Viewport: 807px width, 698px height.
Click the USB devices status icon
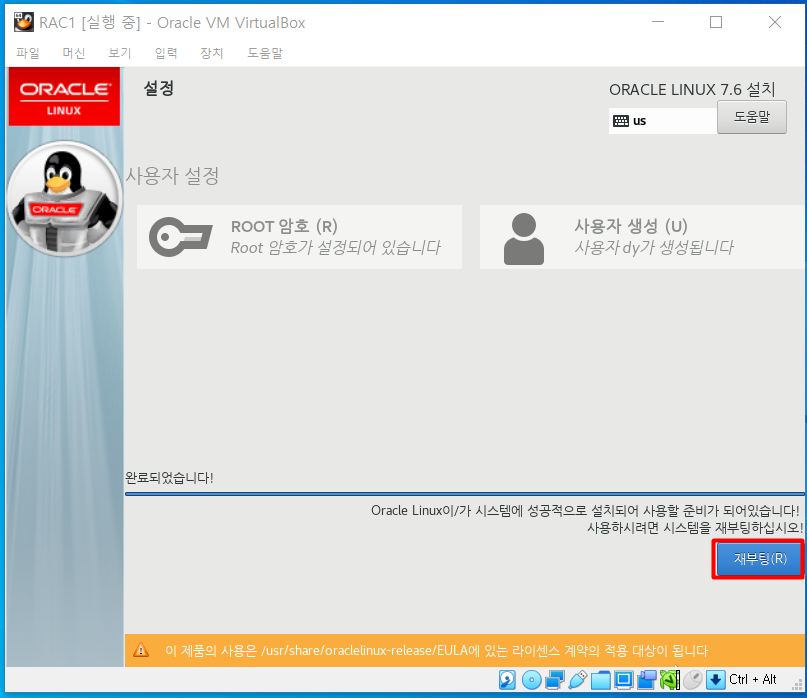coord(577,679)
